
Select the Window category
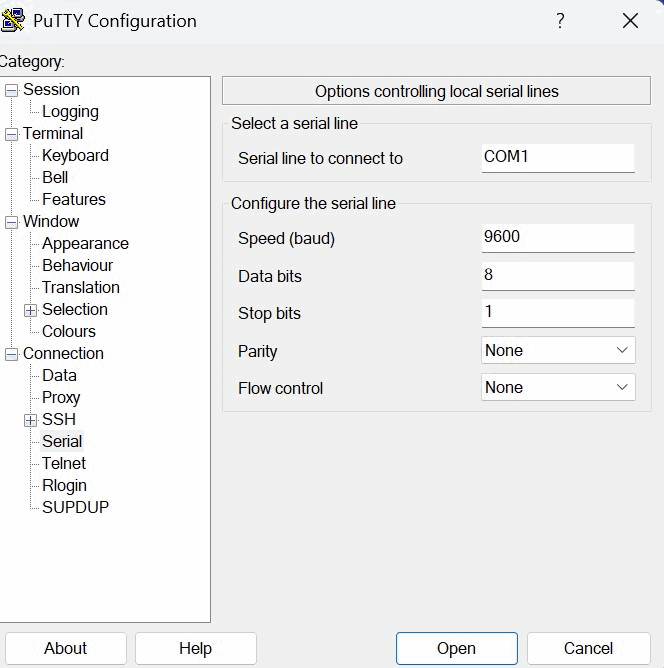pos(51,222)
